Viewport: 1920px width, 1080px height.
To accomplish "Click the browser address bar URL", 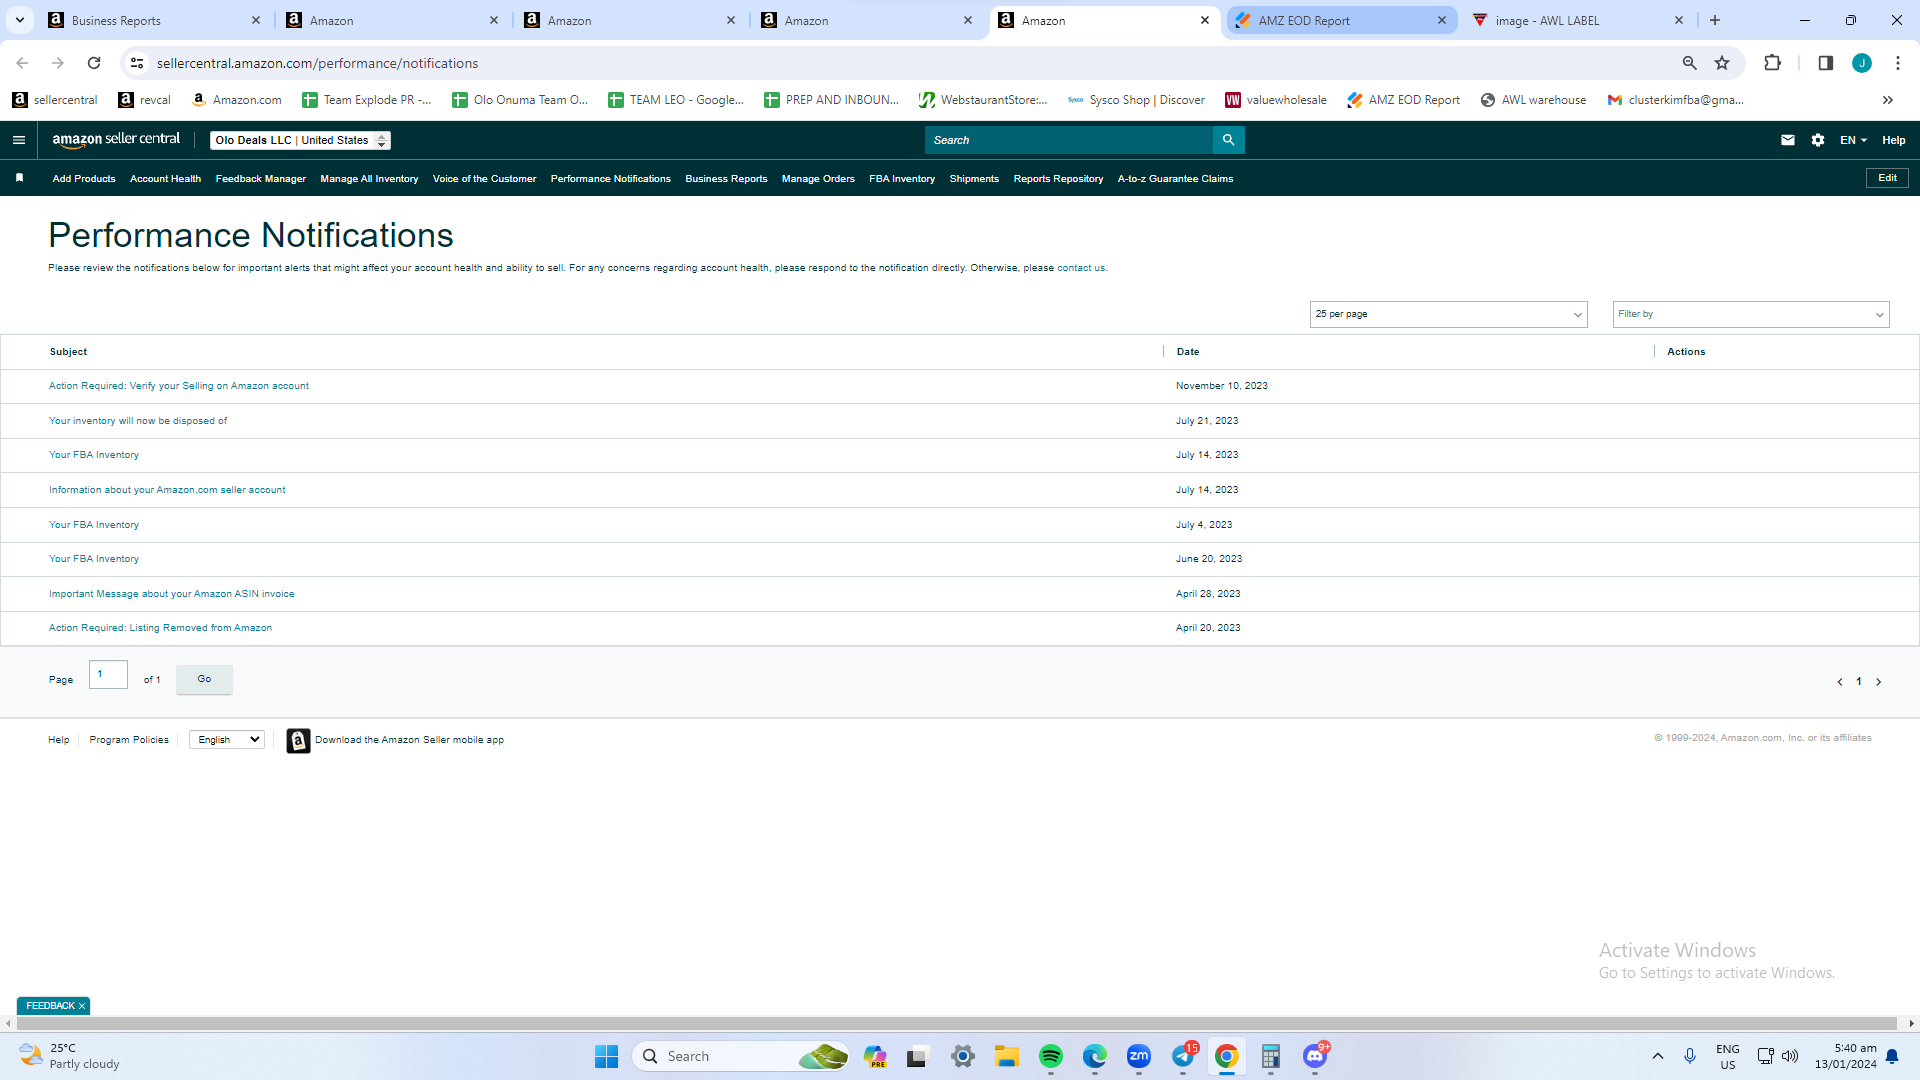I will (x=317, y=63).
